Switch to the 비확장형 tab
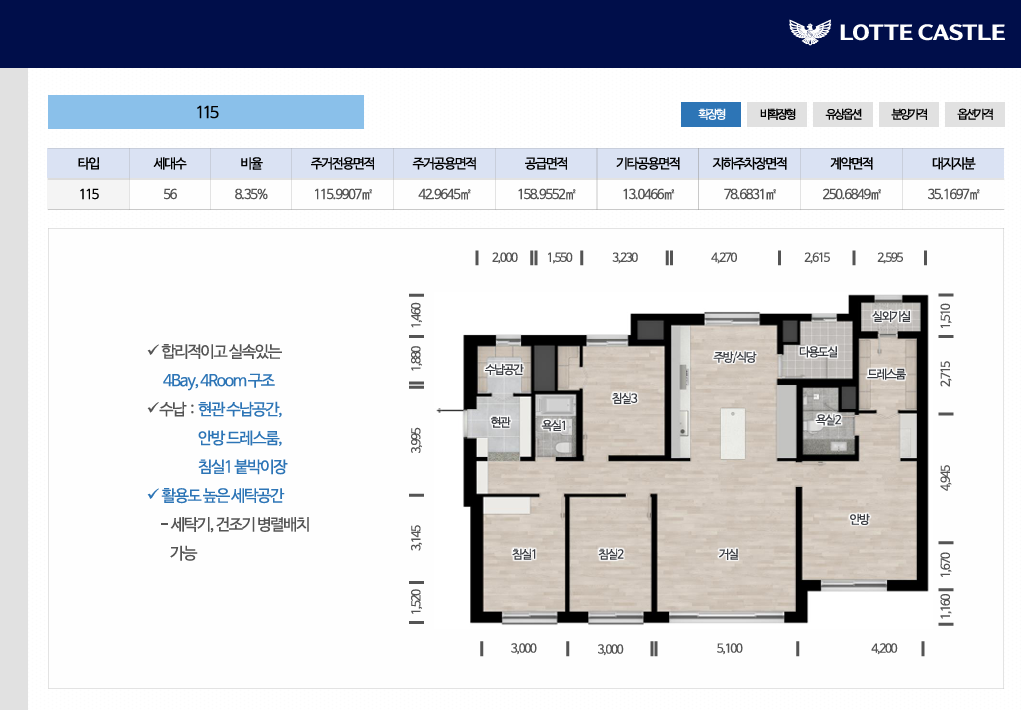Viewport: 1021px width, 710px height. click(777, 114)
